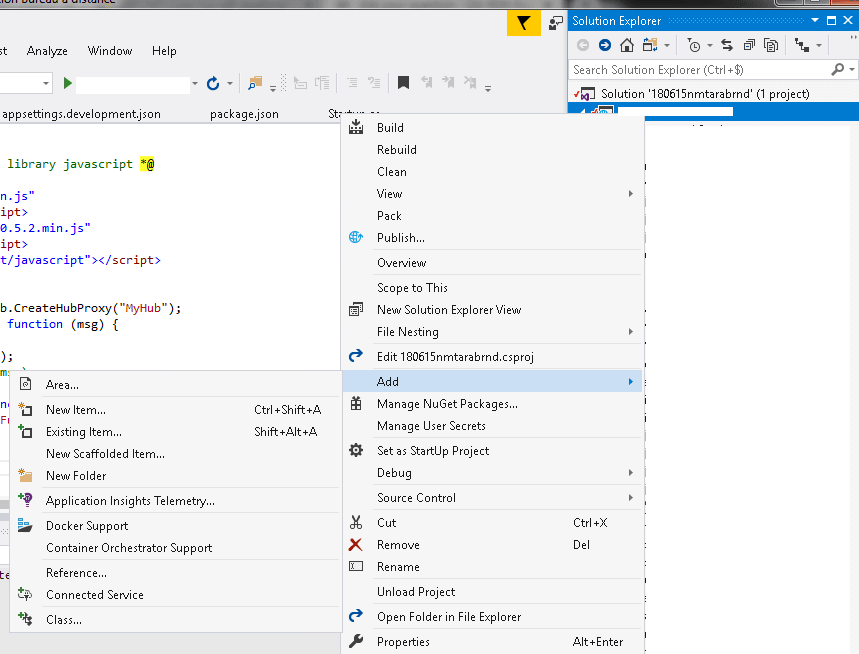Screen dimensions: 859x654
Task: Expand the pending changes filter dropdown
Action: 709,45
